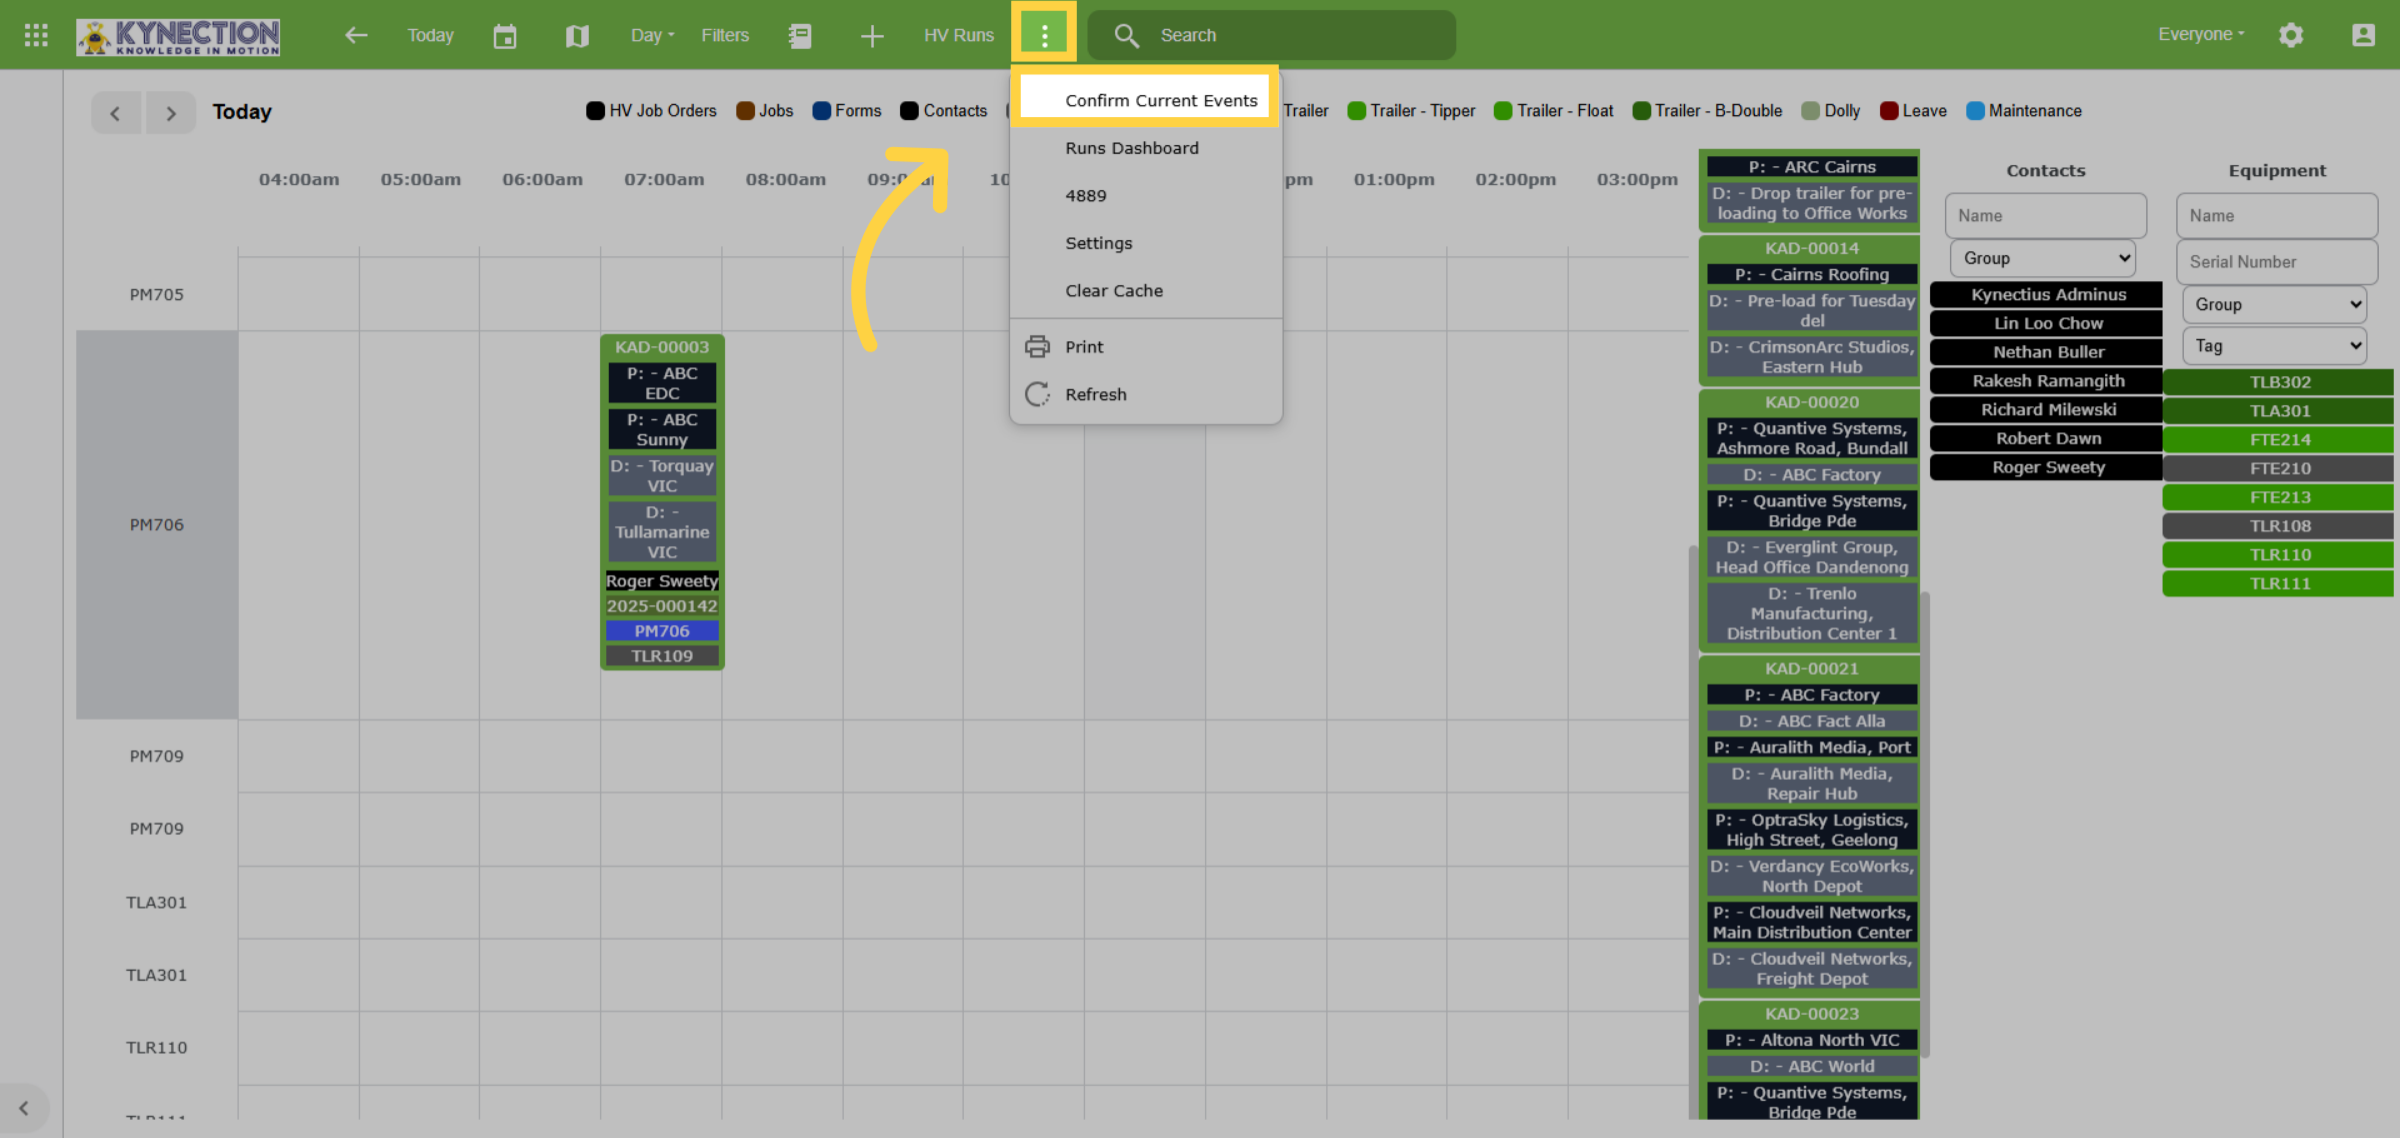Open the user account icon
This screenshot has height=1138, width=2400.
(2363, 35)
